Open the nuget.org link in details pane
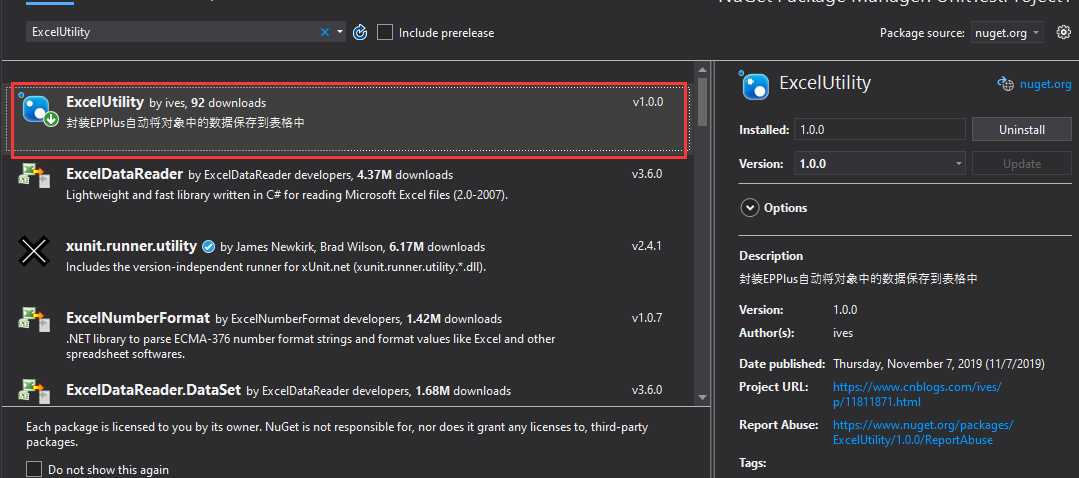Screen dimensions: 1079x478 pyautogui.click(x=1045, y=84)
